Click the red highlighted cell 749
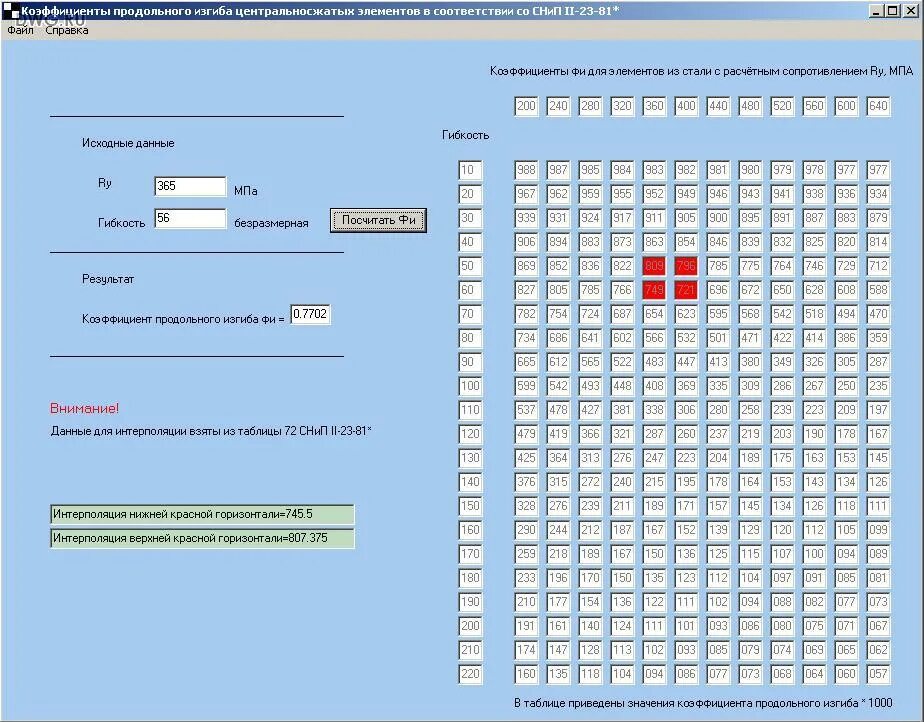Screen dimensions: 924x722 [x=654, y=290]
